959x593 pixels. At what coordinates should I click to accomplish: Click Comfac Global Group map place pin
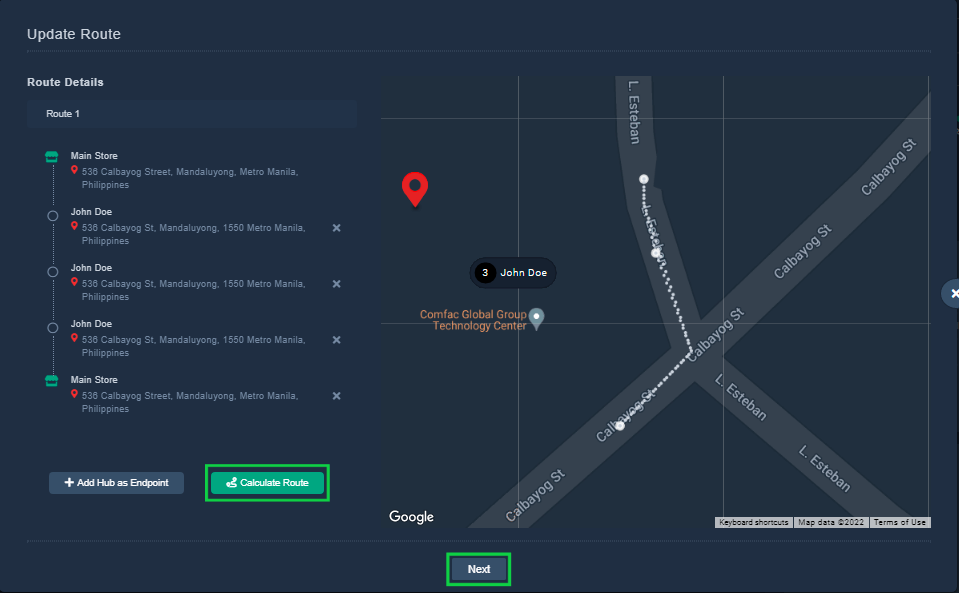(x=536, y=318)
